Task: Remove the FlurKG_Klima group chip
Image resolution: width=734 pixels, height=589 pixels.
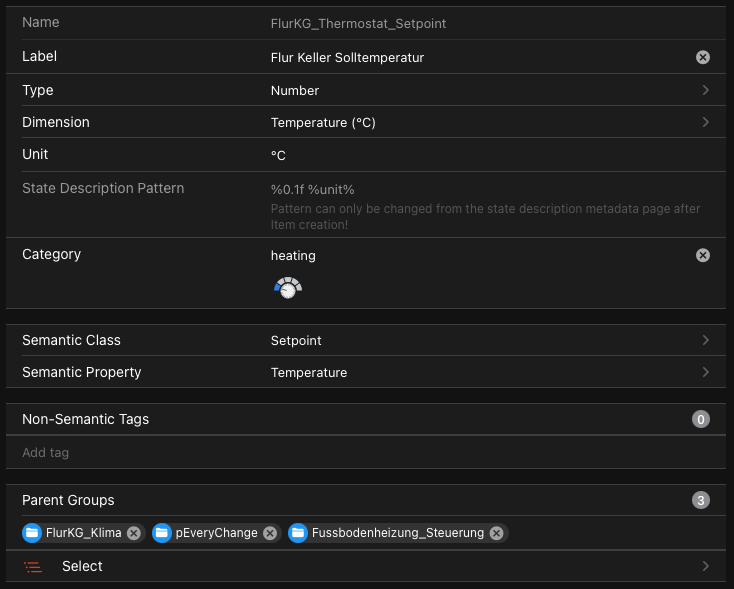Action: click(x=134, y=533)
